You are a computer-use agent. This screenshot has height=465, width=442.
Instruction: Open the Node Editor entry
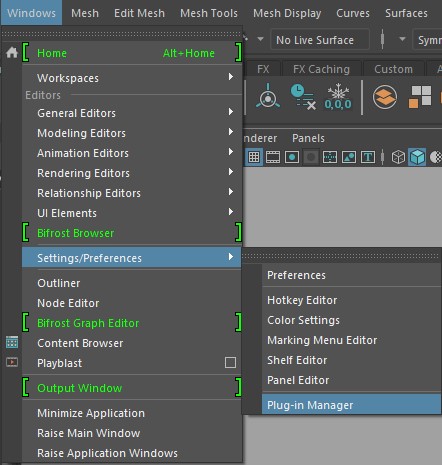pos(132,303)
